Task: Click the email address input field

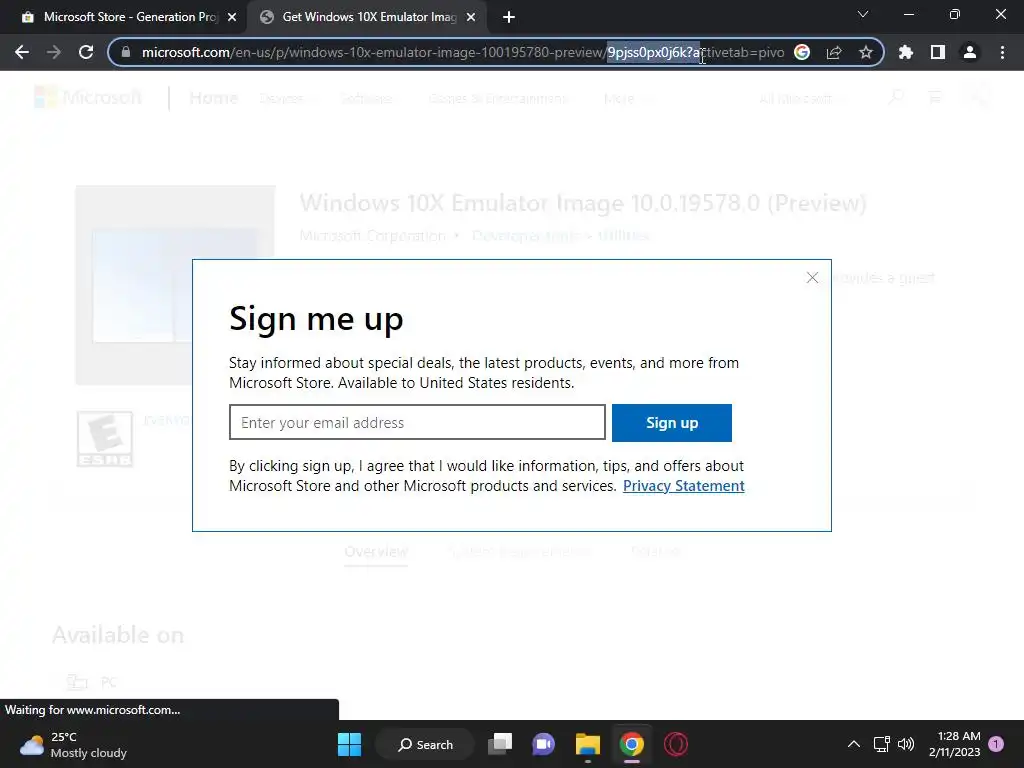Action: pyautogui.click(x=417, y=423)
